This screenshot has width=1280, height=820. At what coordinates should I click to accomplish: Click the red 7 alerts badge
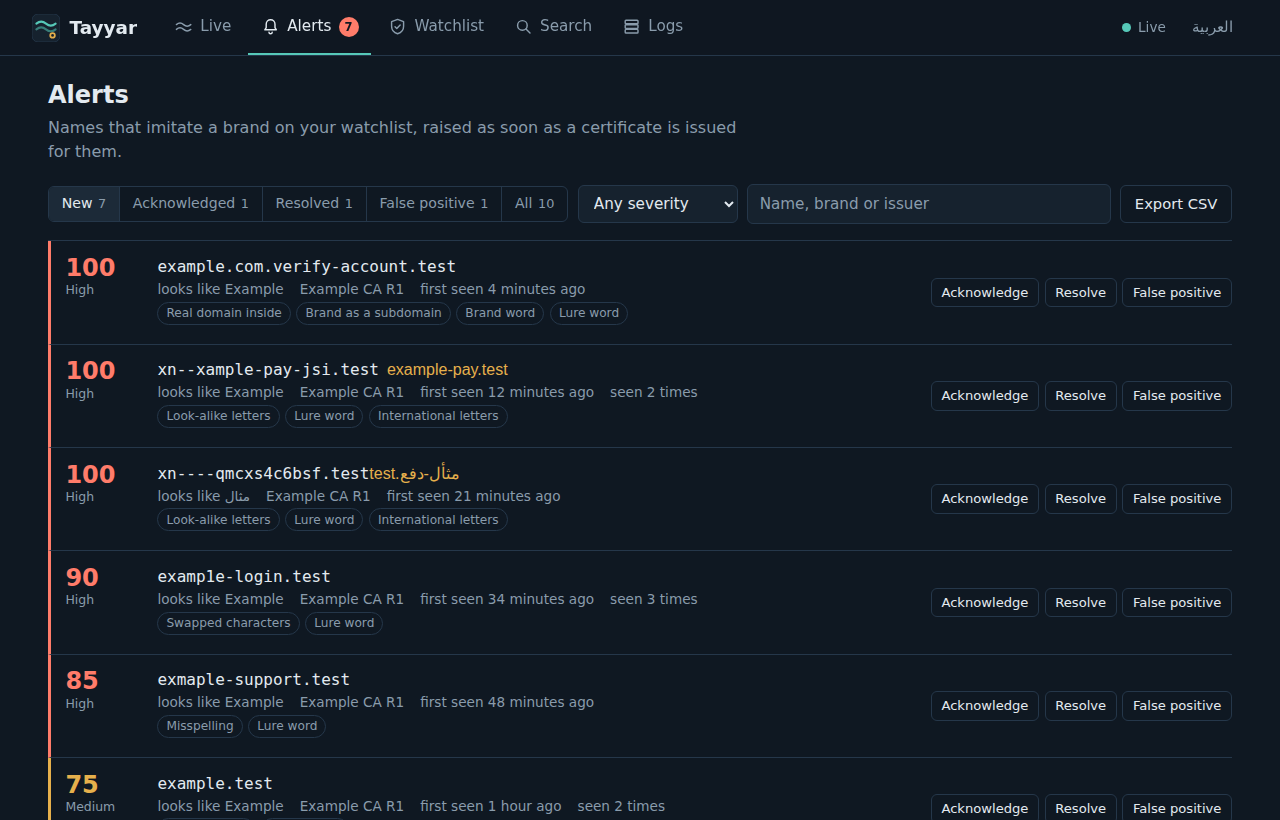(349, 27)
